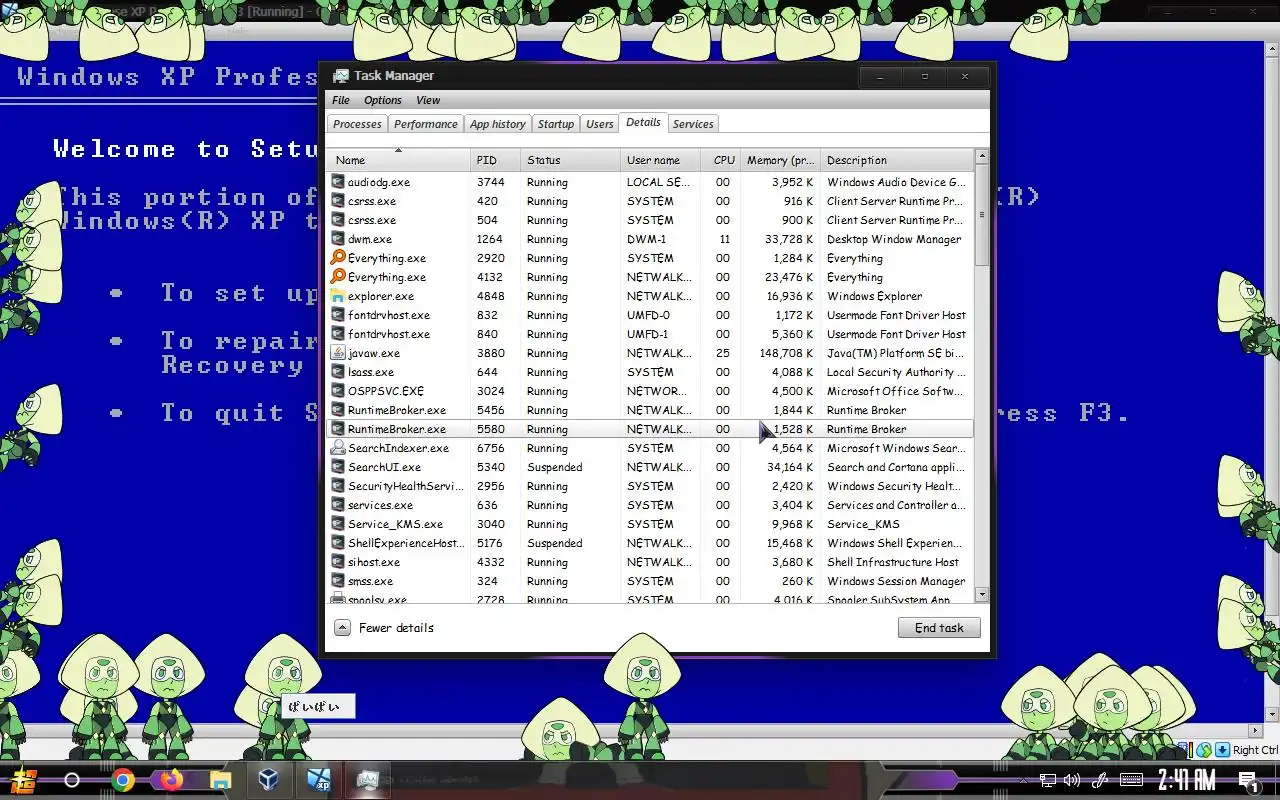Viewport: 1280px width, 800px height.
Task: Launch Firefox from the taskbar
Action: point(171,780)
